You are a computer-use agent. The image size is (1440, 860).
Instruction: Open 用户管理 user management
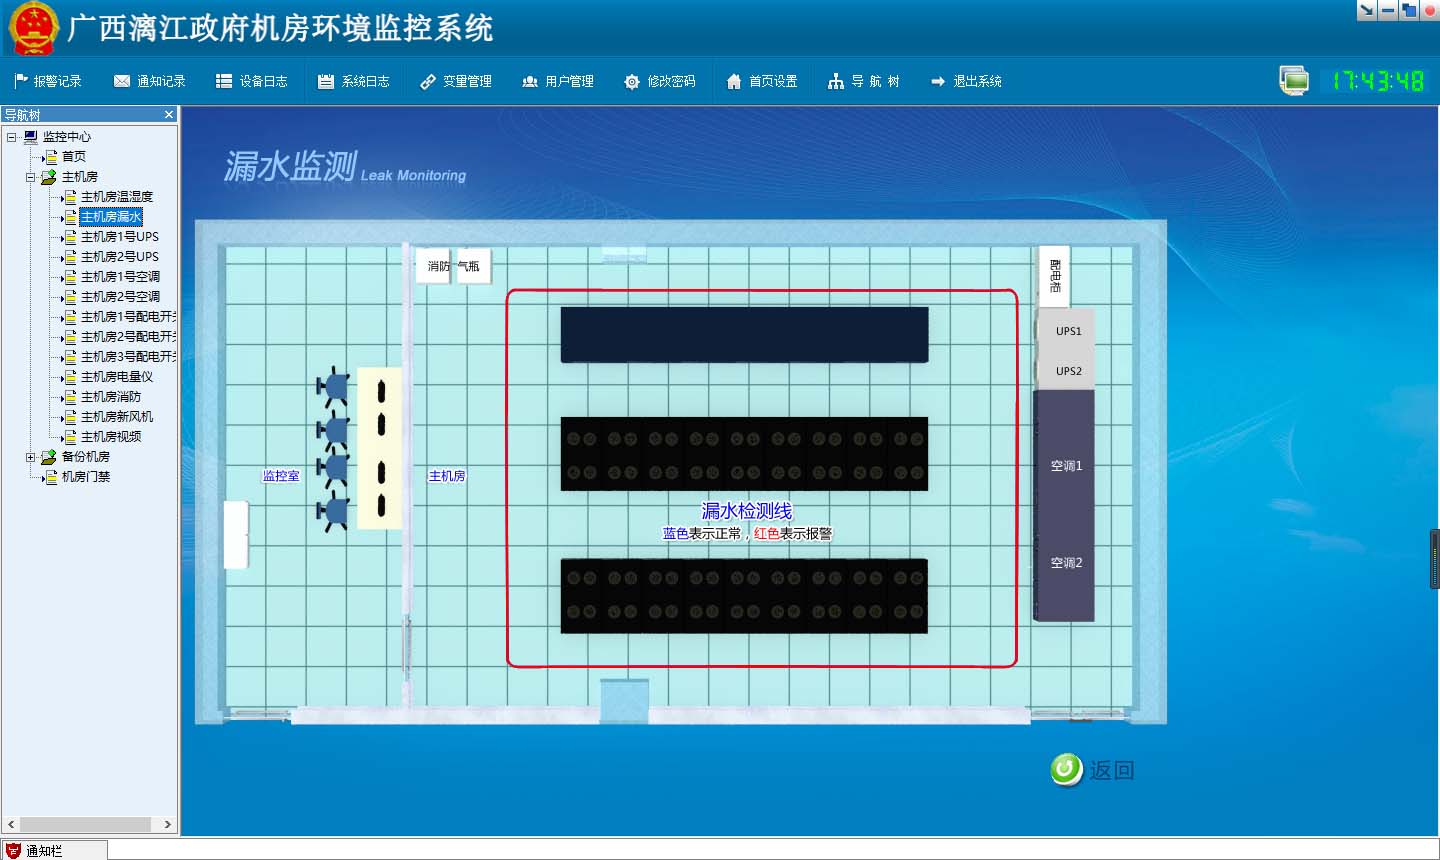[558, 81]
